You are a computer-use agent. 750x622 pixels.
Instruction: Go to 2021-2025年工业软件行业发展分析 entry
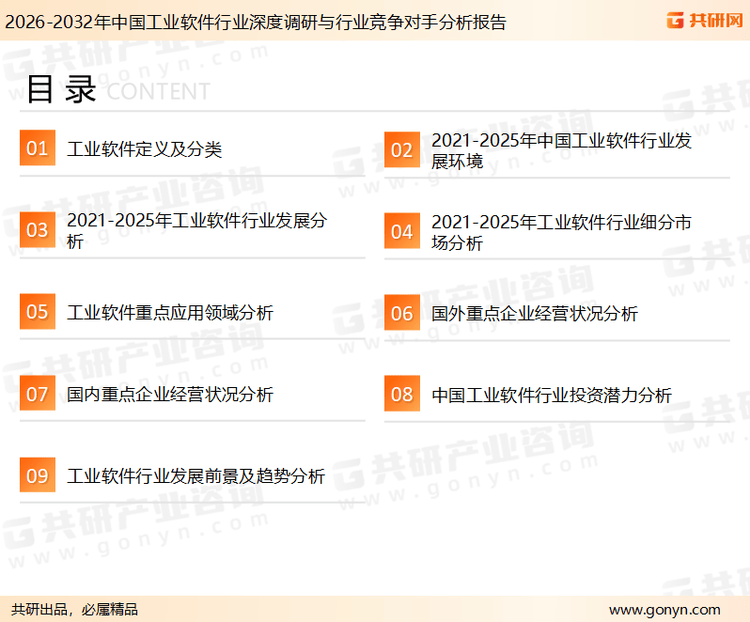click(196, 231)
